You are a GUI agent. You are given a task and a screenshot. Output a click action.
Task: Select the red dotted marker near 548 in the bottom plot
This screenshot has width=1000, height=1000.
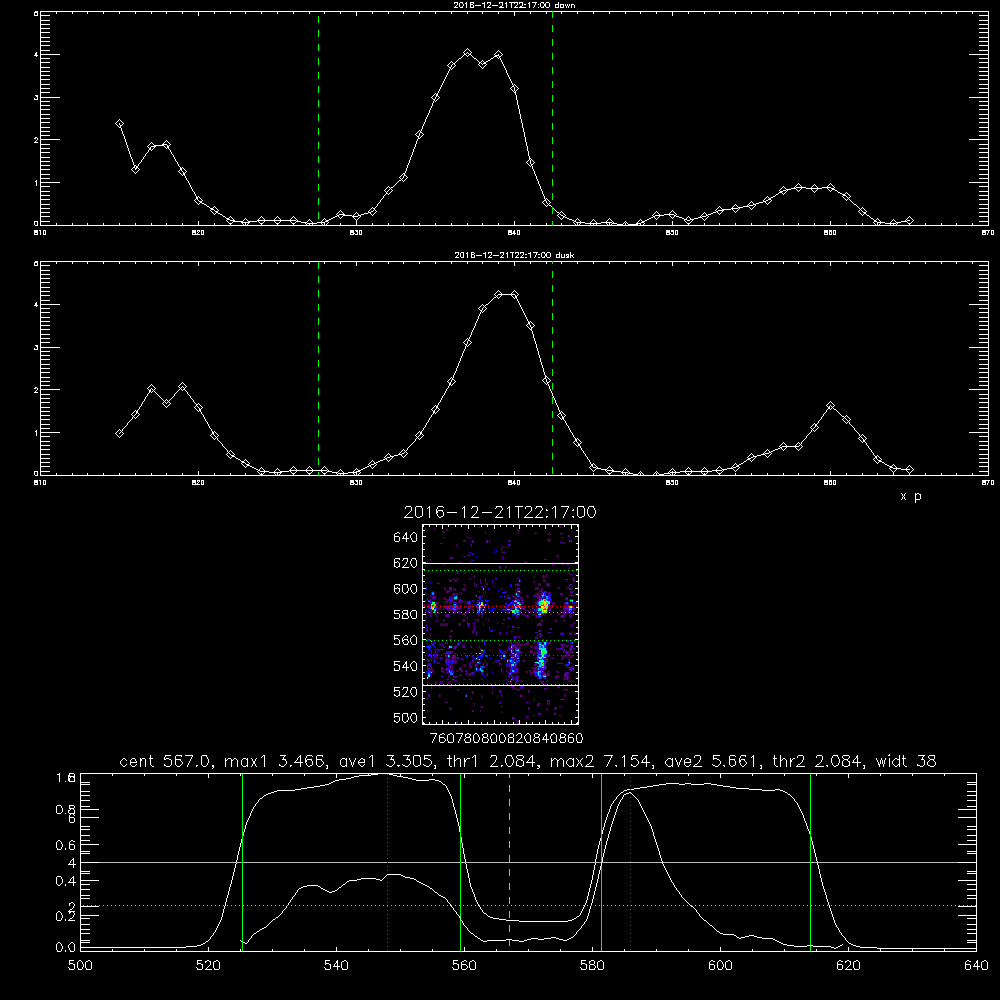(x=388, y=861)
